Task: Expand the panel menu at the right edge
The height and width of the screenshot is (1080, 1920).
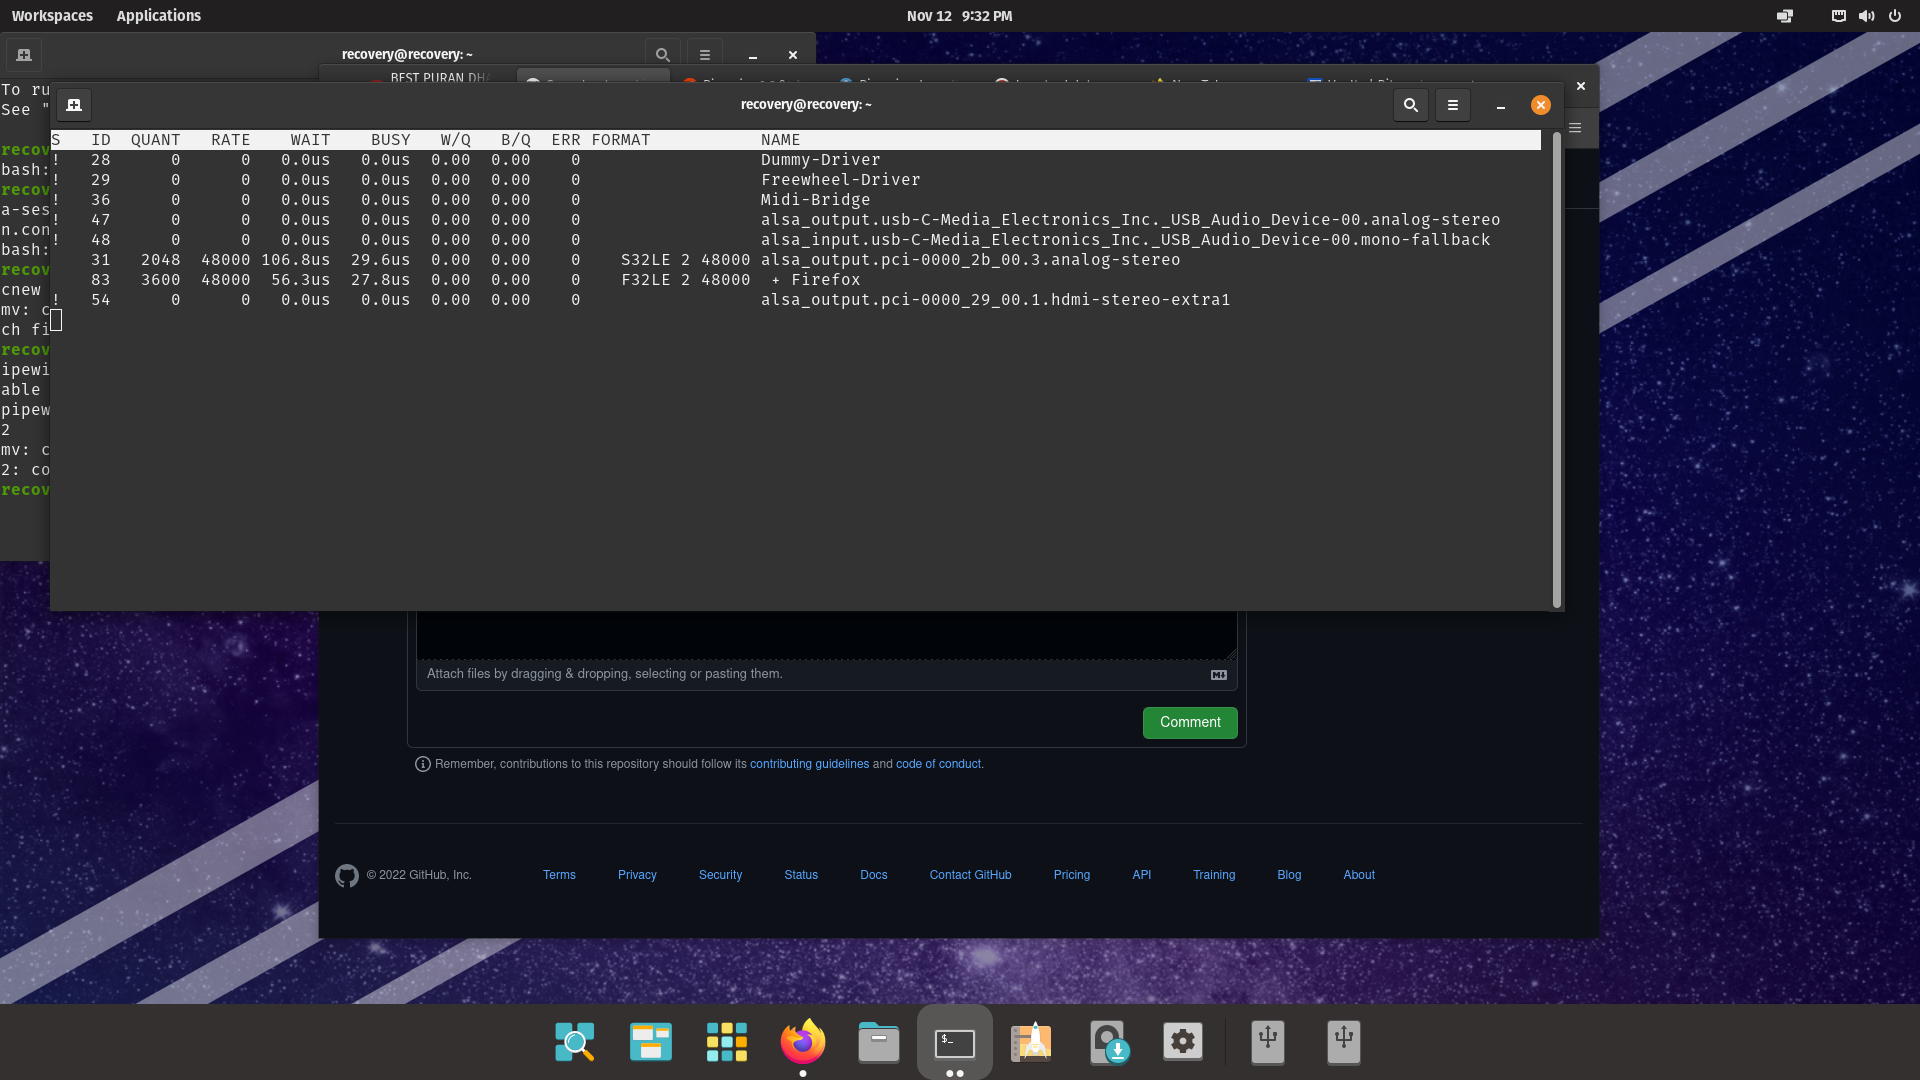Action: (1575, 128)
